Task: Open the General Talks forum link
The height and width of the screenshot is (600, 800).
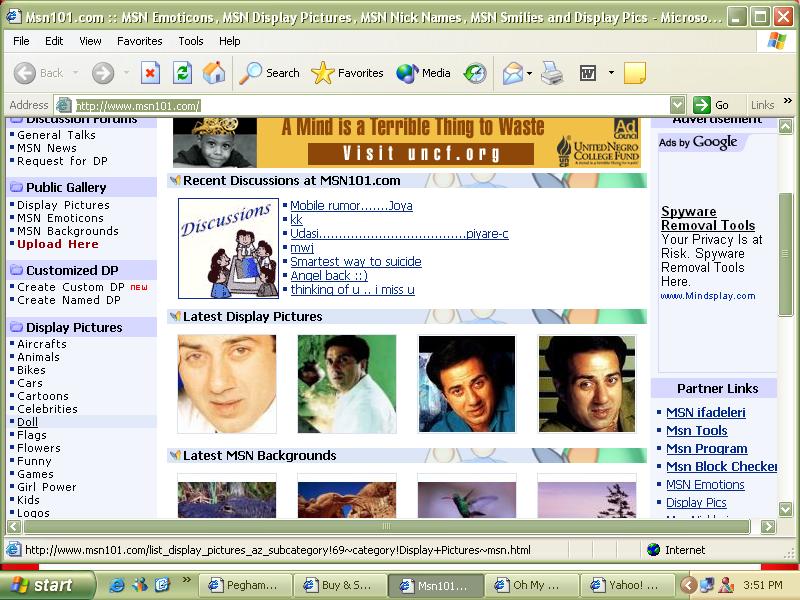Action: 56,135
